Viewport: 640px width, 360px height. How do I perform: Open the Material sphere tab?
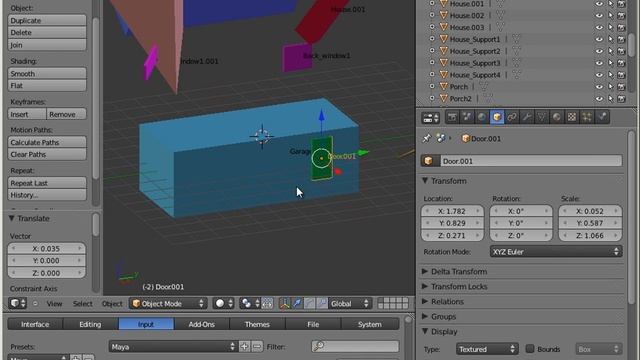557,118
